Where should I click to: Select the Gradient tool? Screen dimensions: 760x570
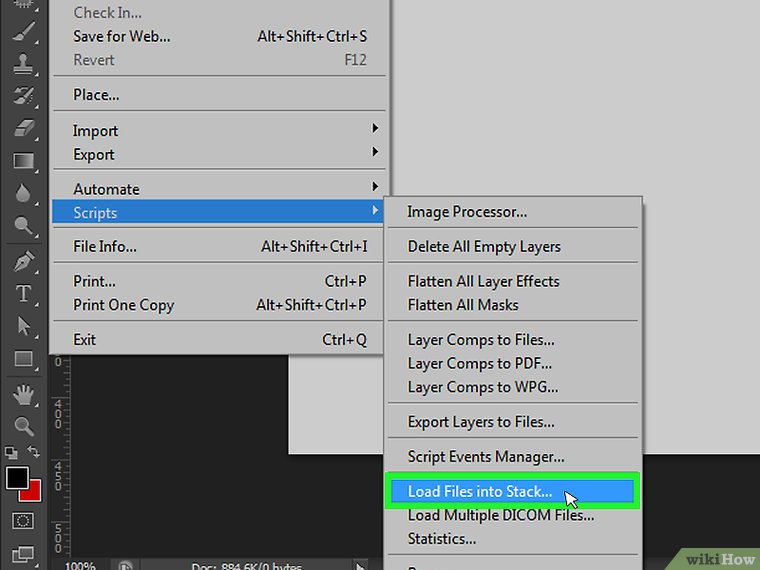tap(22, 160)
